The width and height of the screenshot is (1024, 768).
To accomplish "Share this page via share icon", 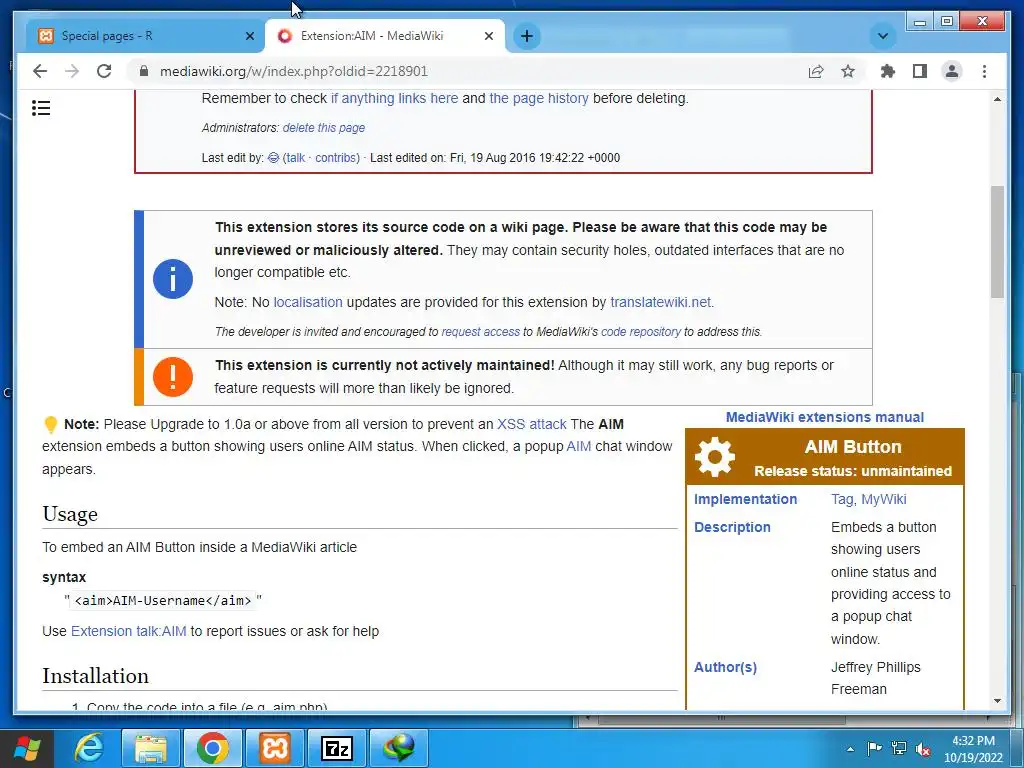I will click(816, 71).
